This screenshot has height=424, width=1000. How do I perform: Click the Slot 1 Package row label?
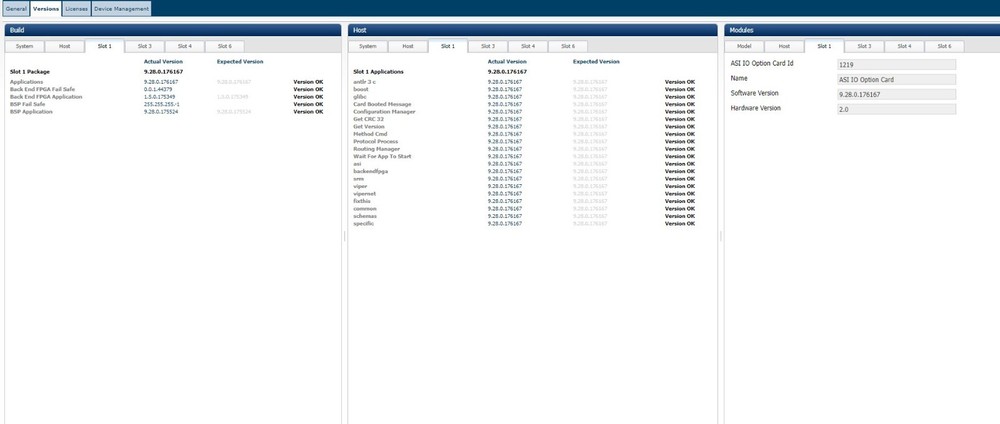[29, 72]
